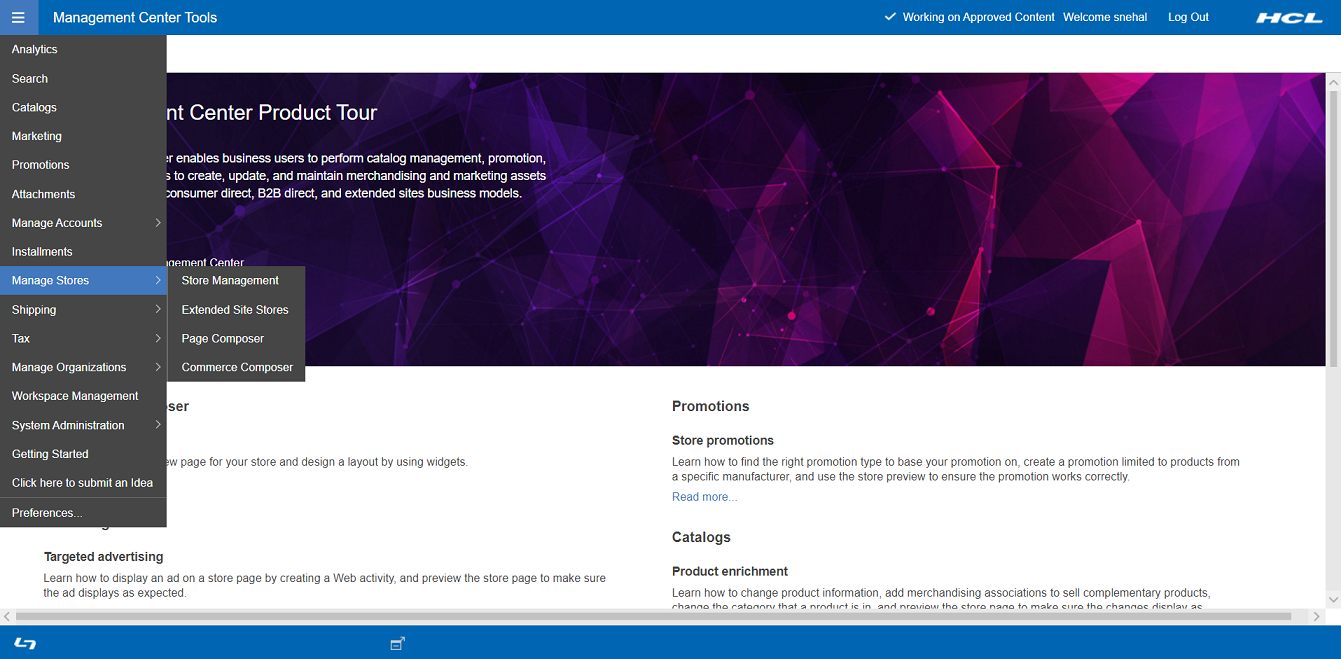Log out of Management Center Tools
1341x659 pixels.
pyautogui.click(x=1188, y=17)
